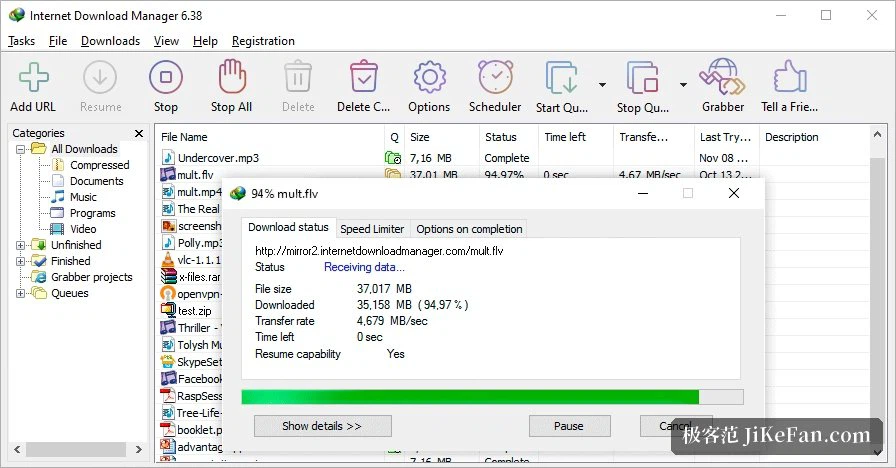Image resolution: width=896 pixels, height=468 pixels.
Task: Click the mult.flv file icon in list
Action: tap(167, 174)
